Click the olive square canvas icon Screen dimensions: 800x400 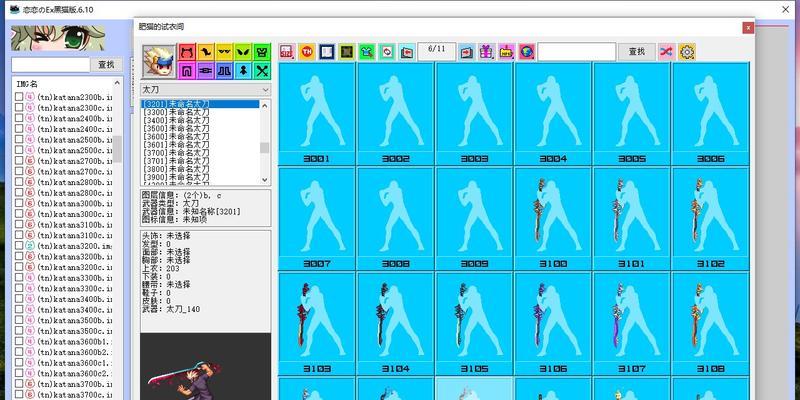[346, 52]
